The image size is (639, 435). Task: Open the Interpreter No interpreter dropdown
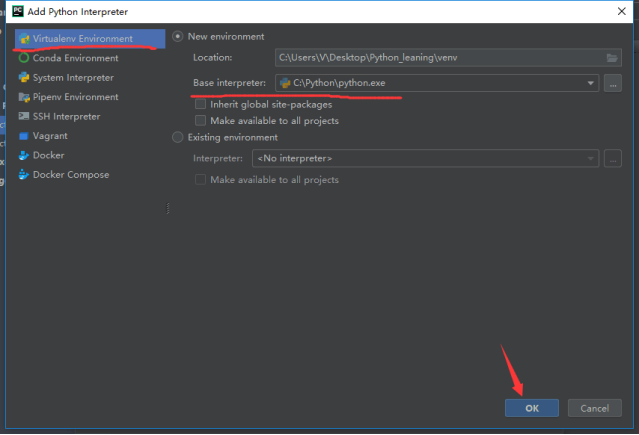[425, 158]
